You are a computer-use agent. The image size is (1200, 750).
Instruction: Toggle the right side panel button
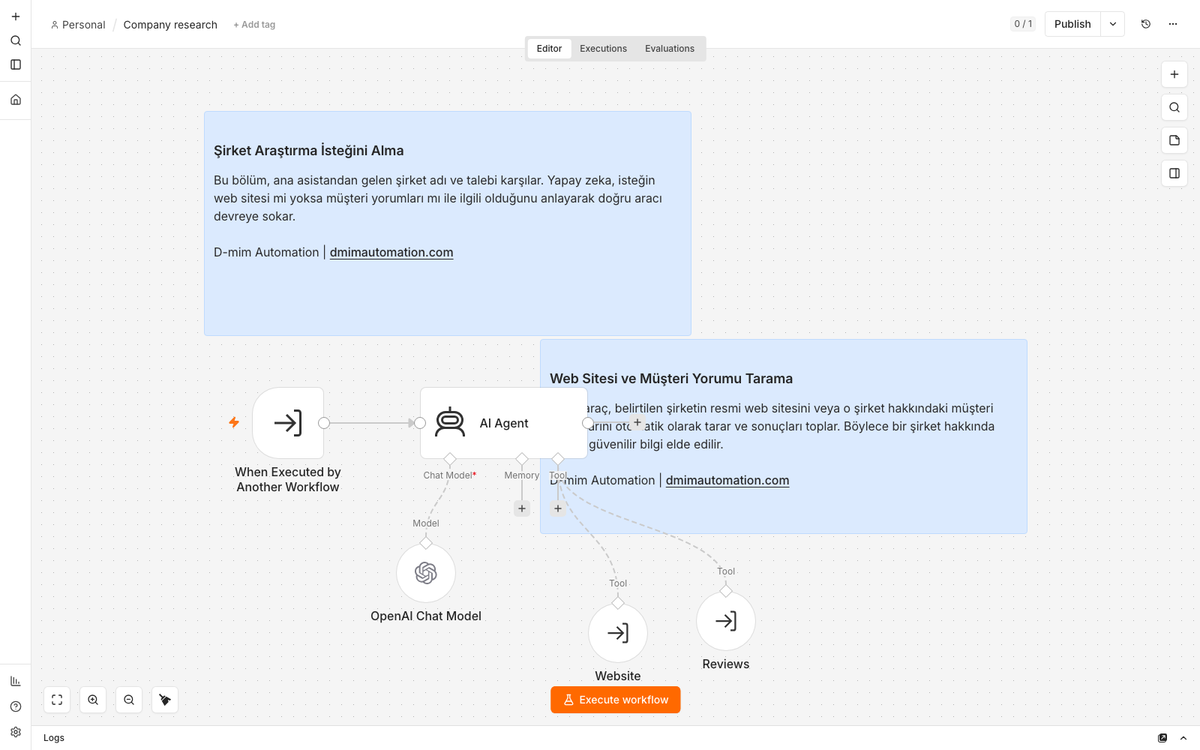pos(1174,173)
